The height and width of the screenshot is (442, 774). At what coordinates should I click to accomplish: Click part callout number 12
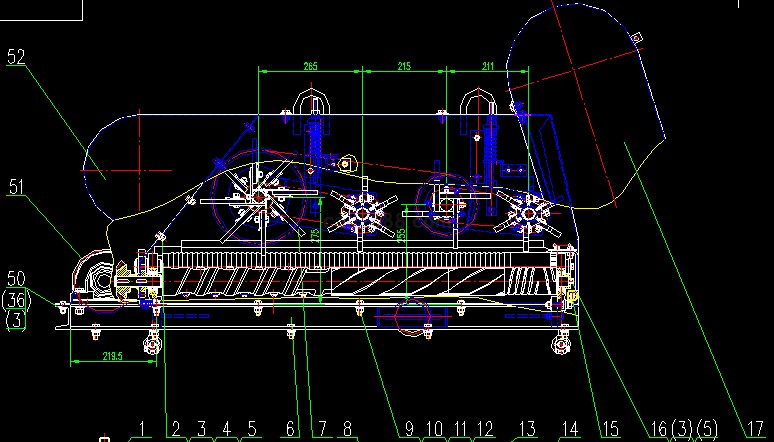pyautogui.click(x=484, y=429)
